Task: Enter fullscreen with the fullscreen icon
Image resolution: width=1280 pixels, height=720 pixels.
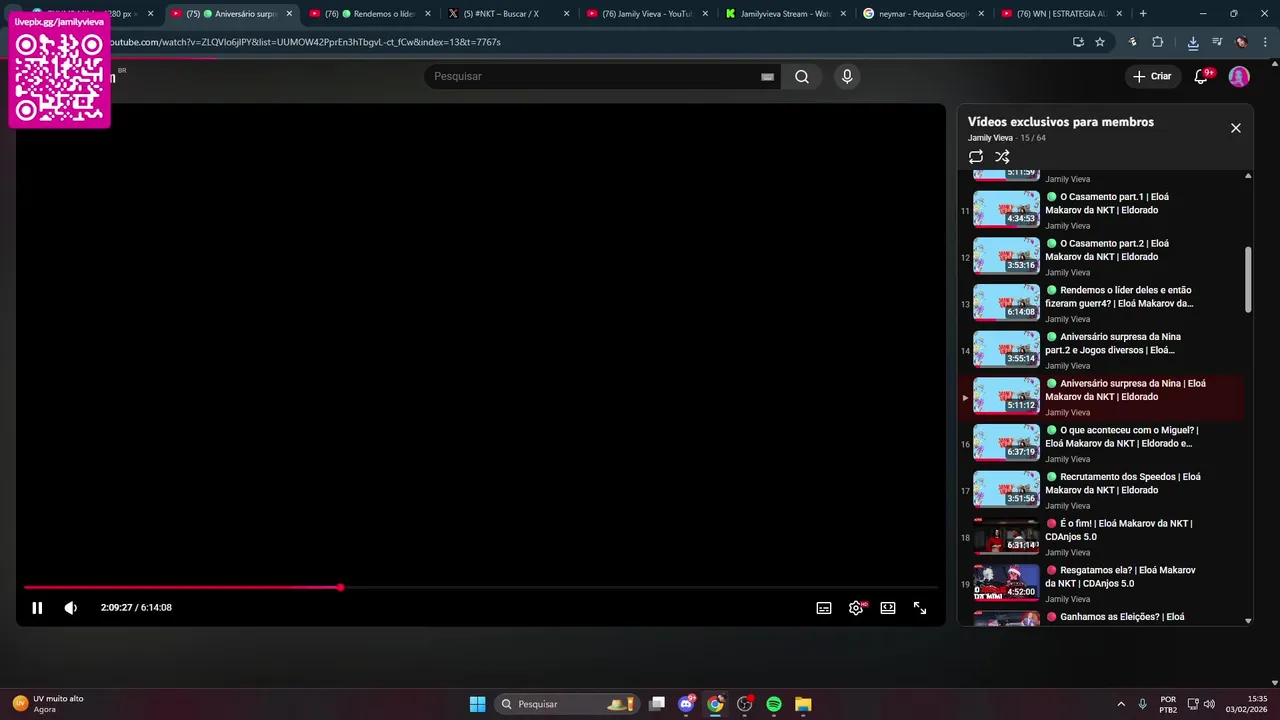Action: [920, 607]
